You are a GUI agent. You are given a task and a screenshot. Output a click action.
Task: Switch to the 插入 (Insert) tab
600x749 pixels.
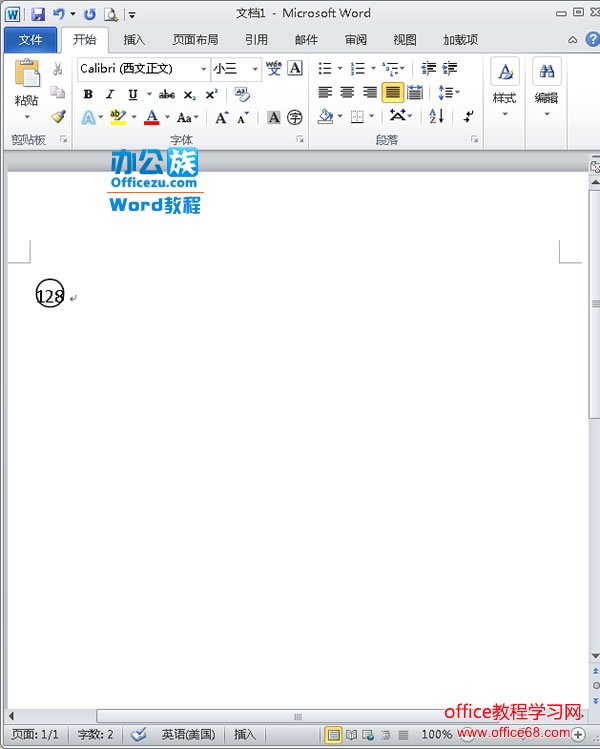click(x=134, y=40)
